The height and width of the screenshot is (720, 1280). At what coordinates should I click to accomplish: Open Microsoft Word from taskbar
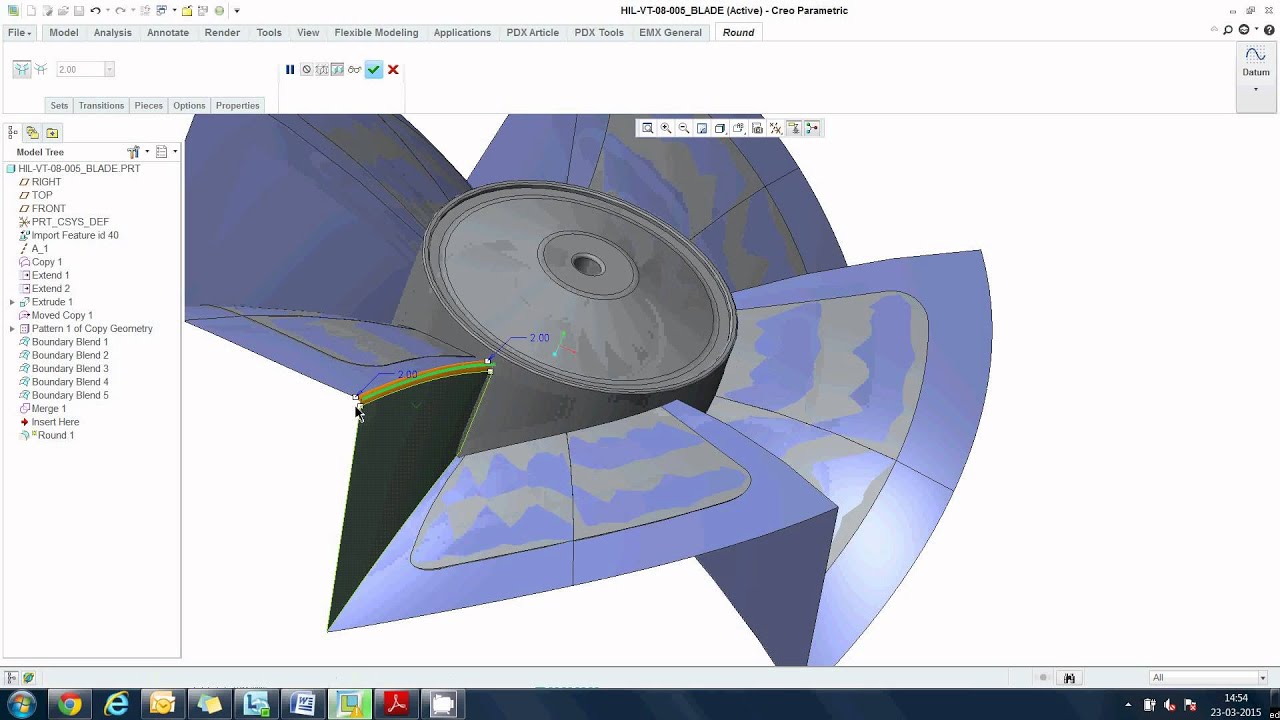303,704
